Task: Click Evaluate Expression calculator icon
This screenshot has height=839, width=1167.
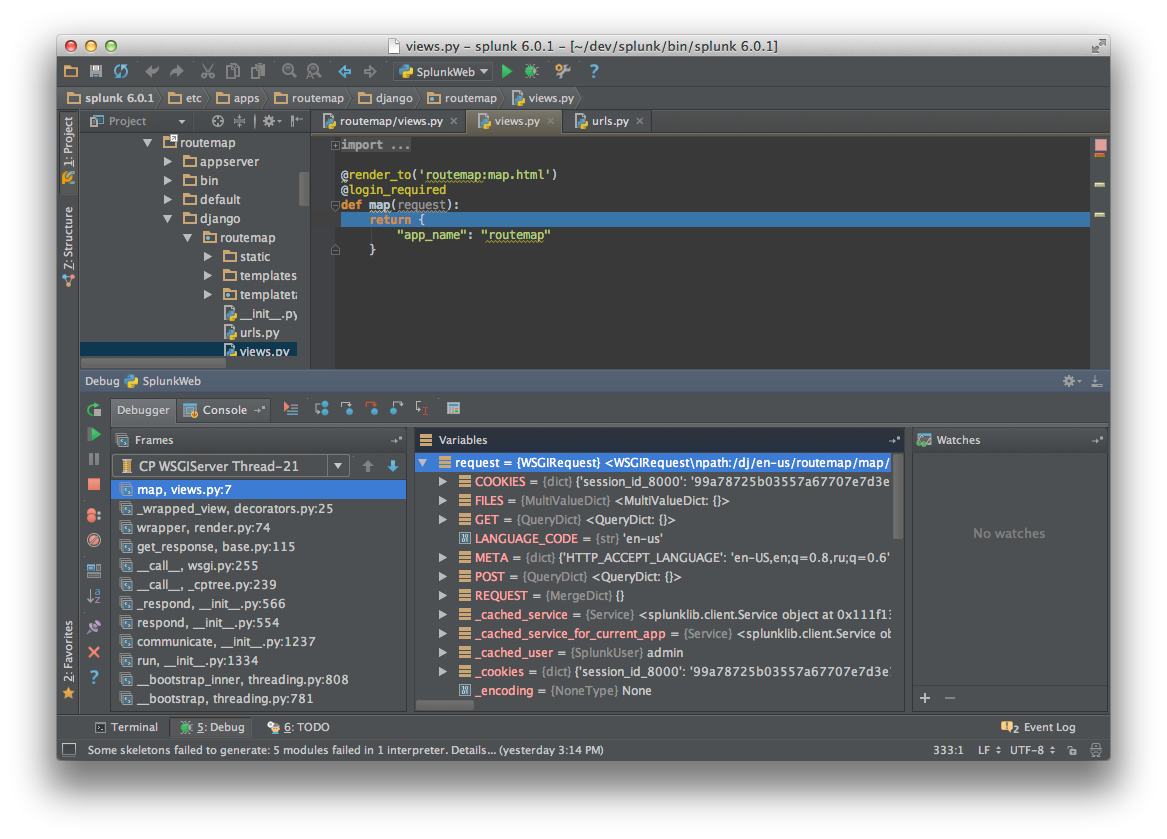Action: 453,409
